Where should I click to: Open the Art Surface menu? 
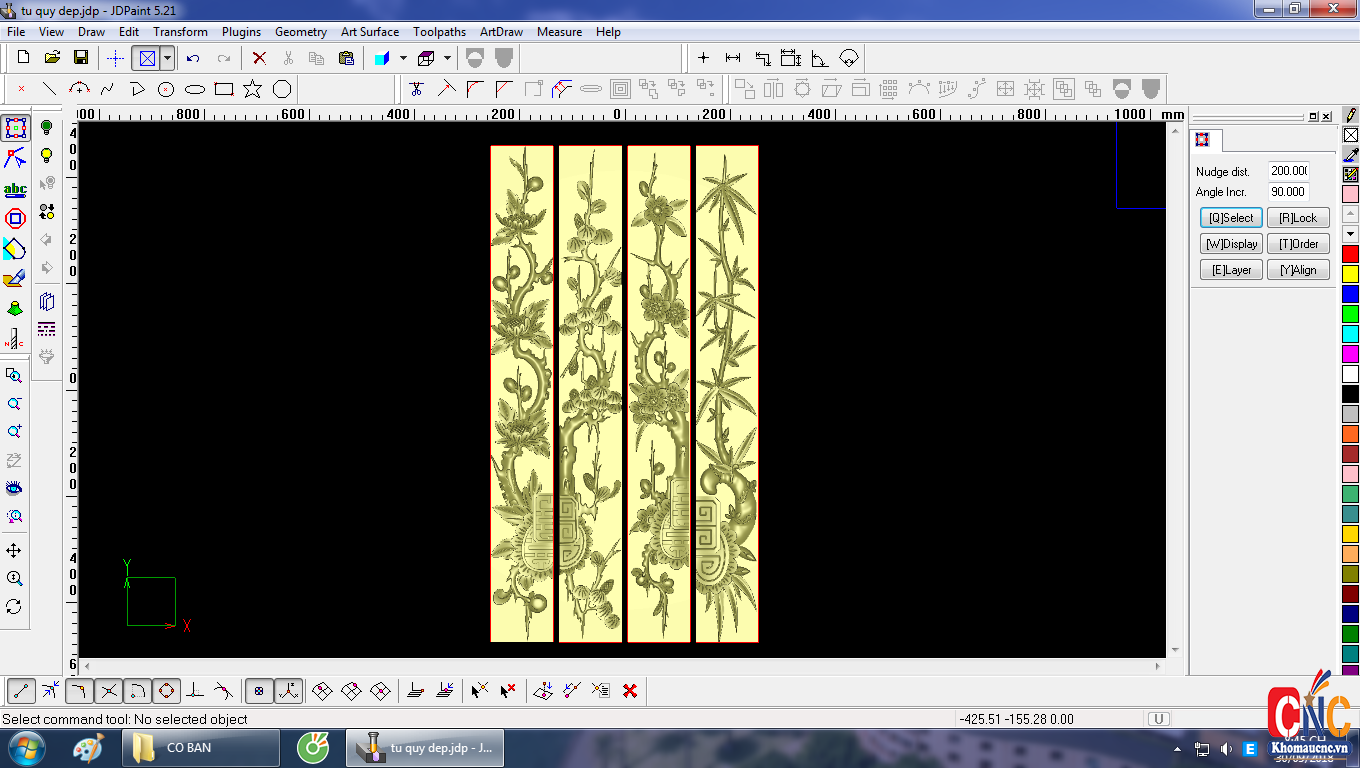(370, 32)
